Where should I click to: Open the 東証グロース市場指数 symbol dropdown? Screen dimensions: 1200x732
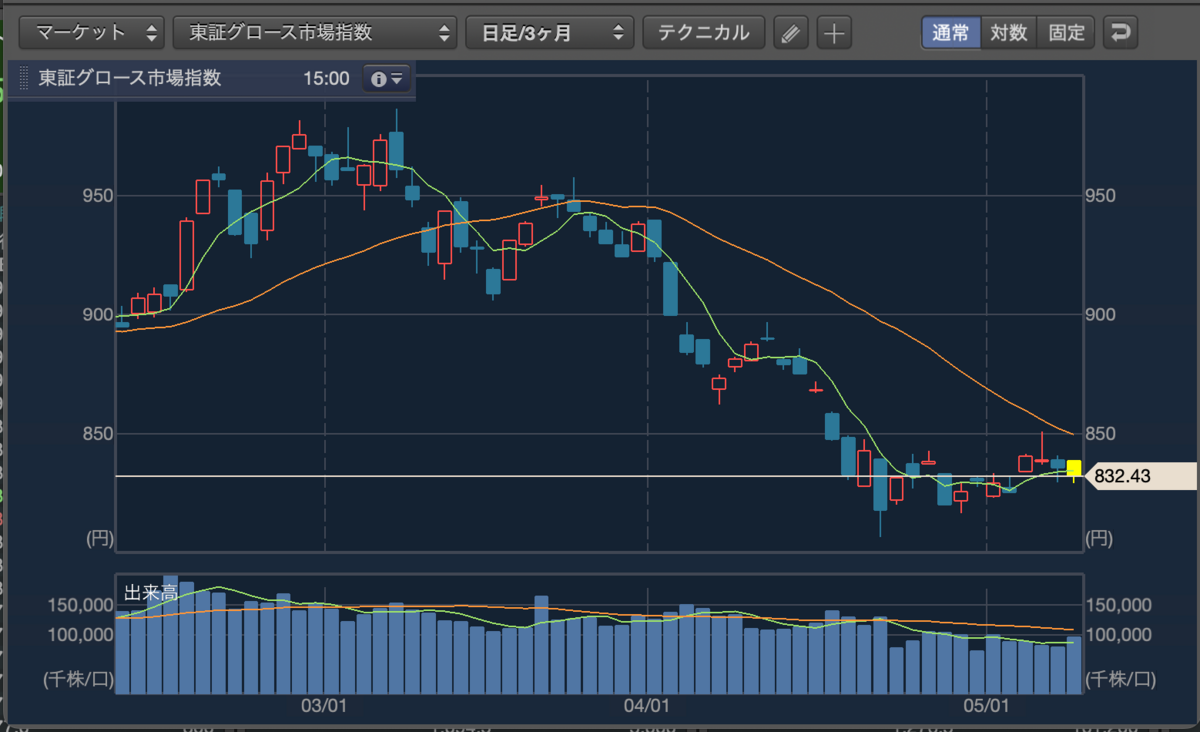pyautogui.click(x=315, y=32)
